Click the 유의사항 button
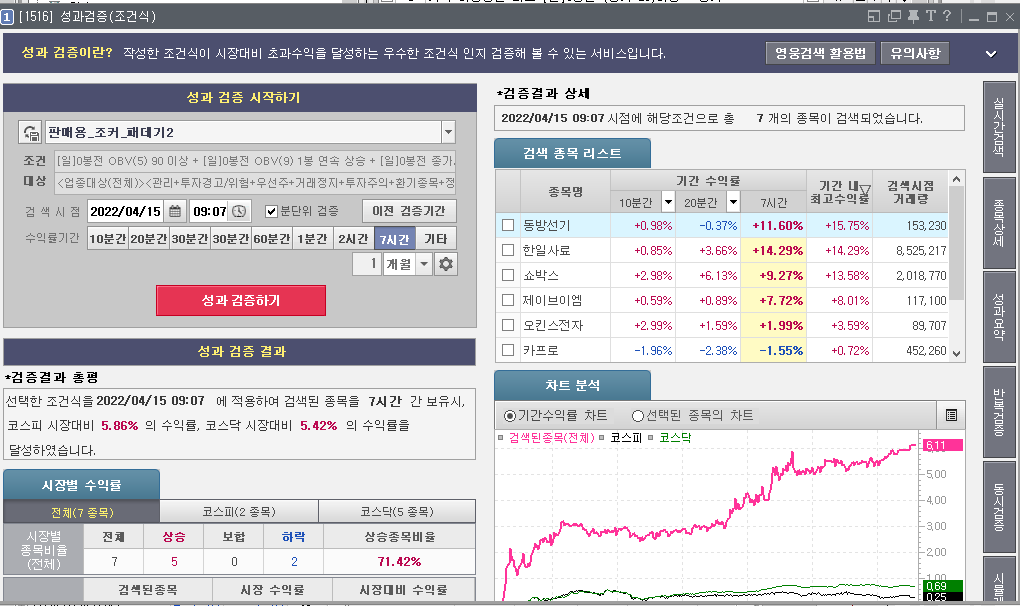The width and height of the screenshot is (1020, 606). coord(915,53)
